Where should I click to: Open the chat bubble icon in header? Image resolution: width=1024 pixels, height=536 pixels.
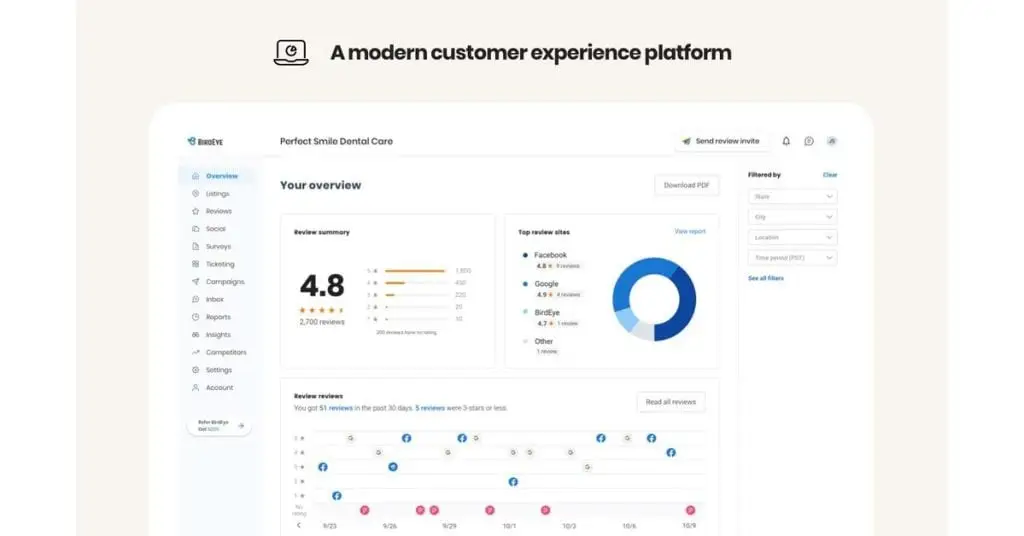[808, 141]
